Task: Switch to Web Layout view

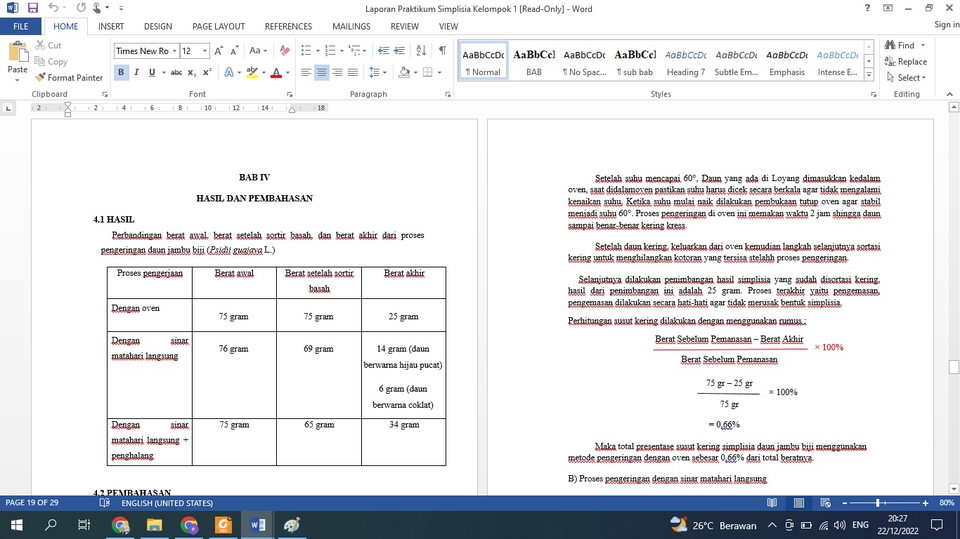Action: [x=825, y=503]
